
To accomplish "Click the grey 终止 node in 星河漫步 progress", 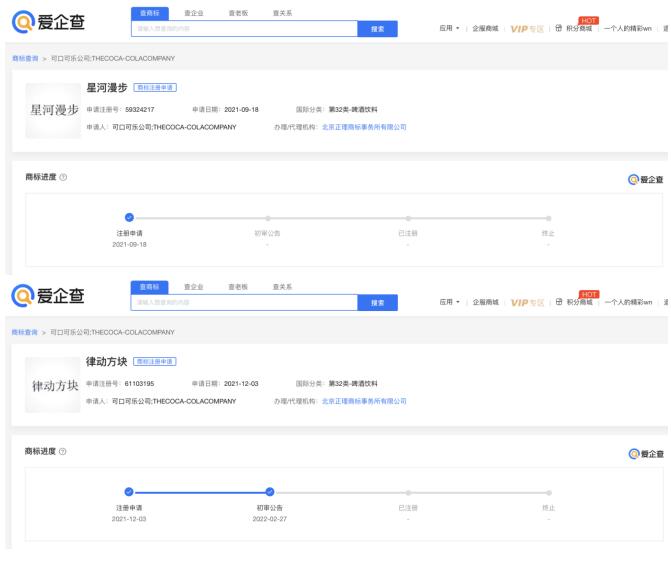I will tap(549, 218).
